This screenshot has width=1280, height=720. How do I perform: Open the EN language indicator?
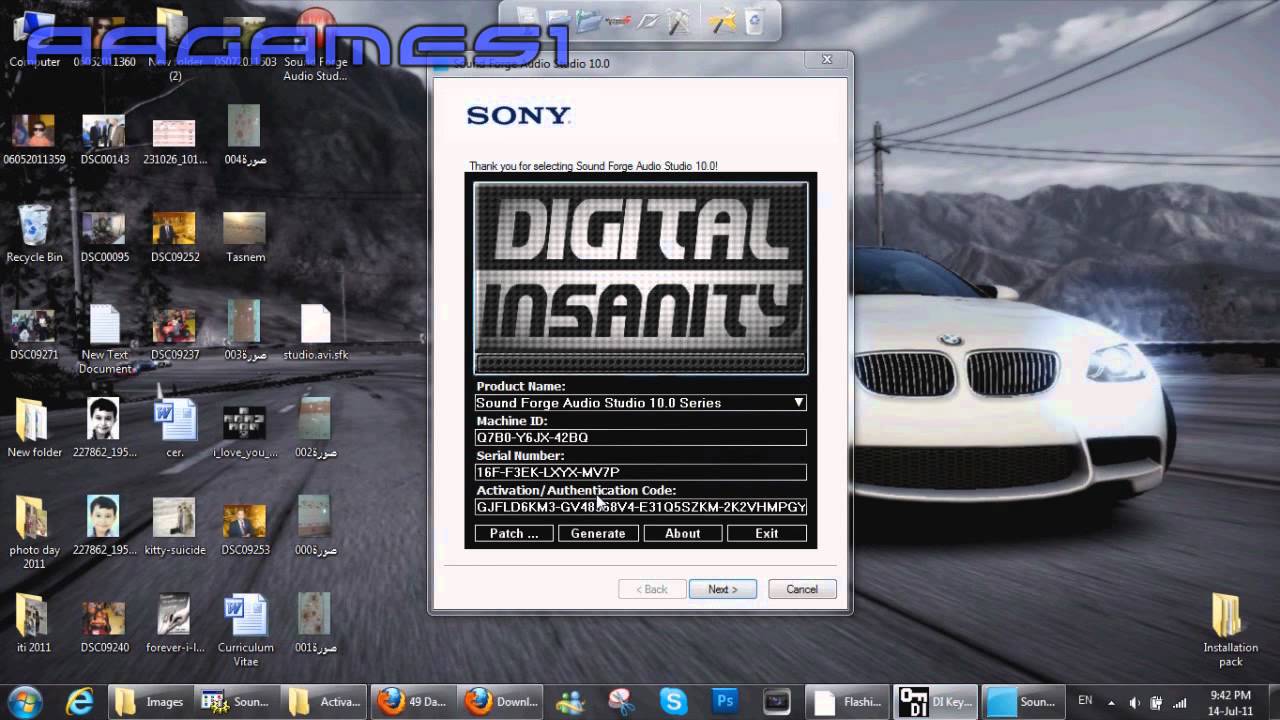coord(1085,700)
